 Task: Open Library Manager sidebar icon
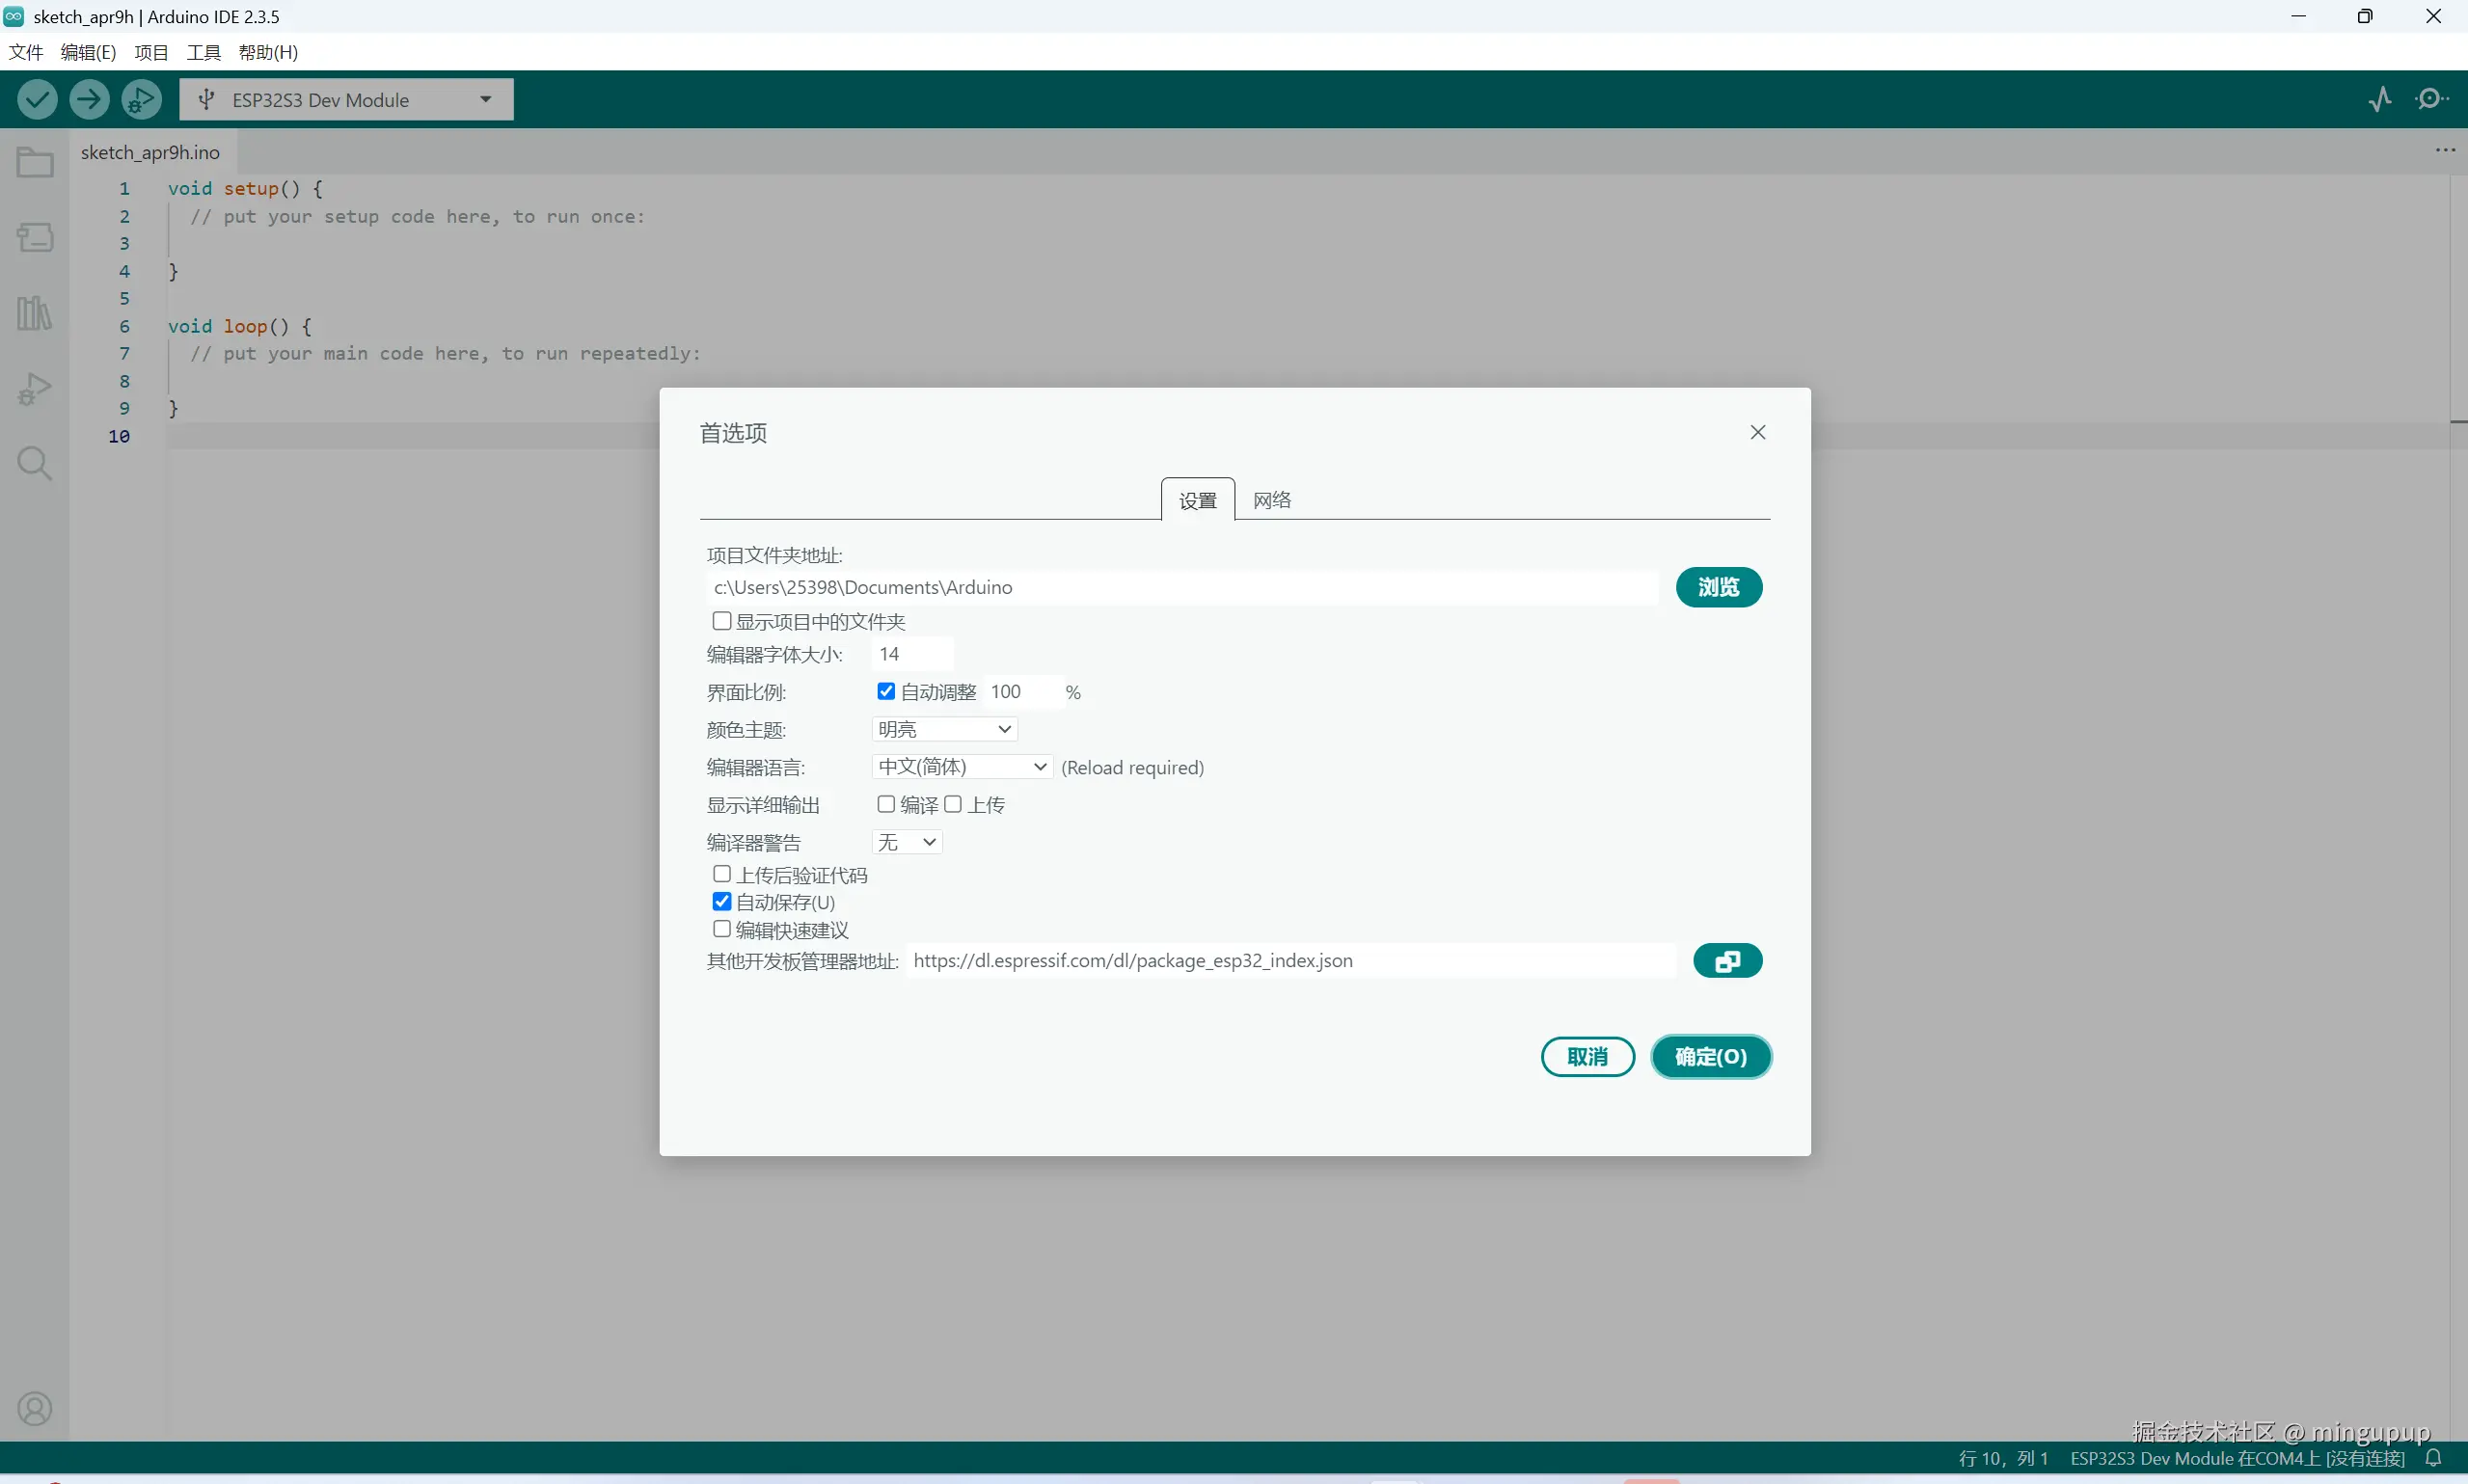click(x=35, y=313)
